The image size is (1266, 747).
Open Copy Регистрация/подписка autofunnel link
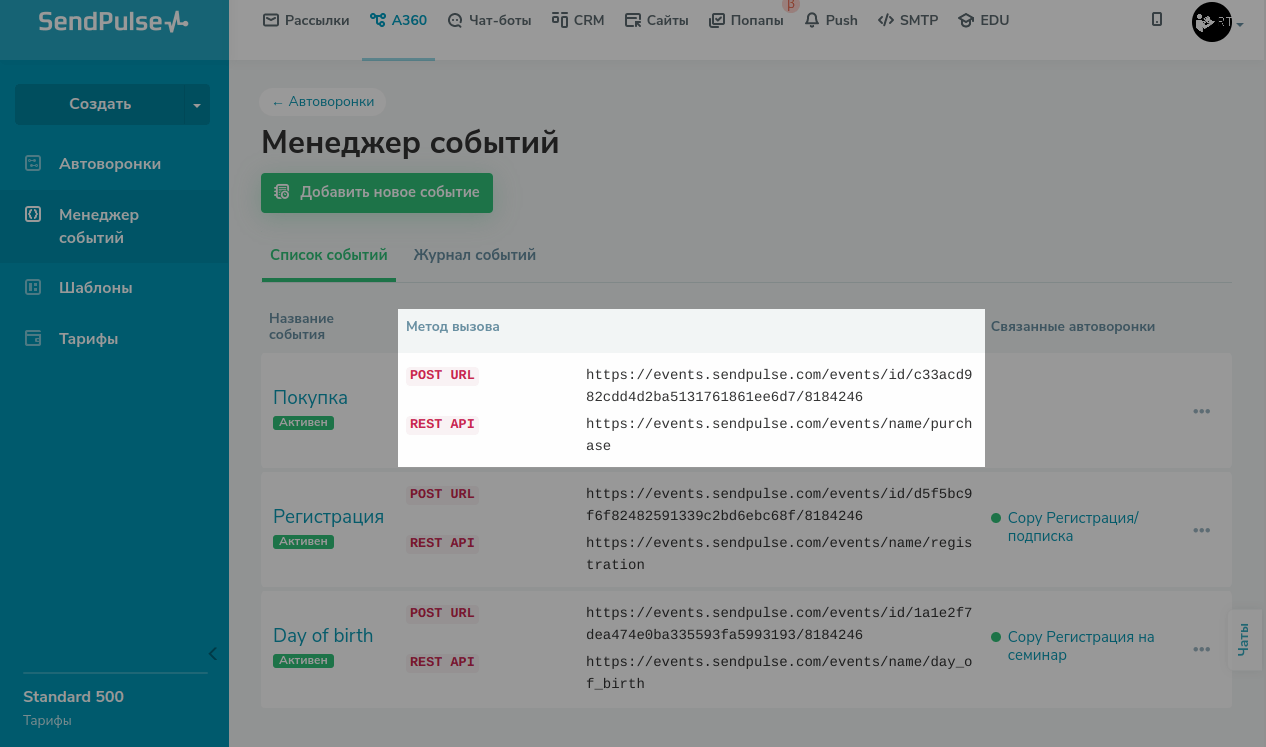(x=1073, y=527)
